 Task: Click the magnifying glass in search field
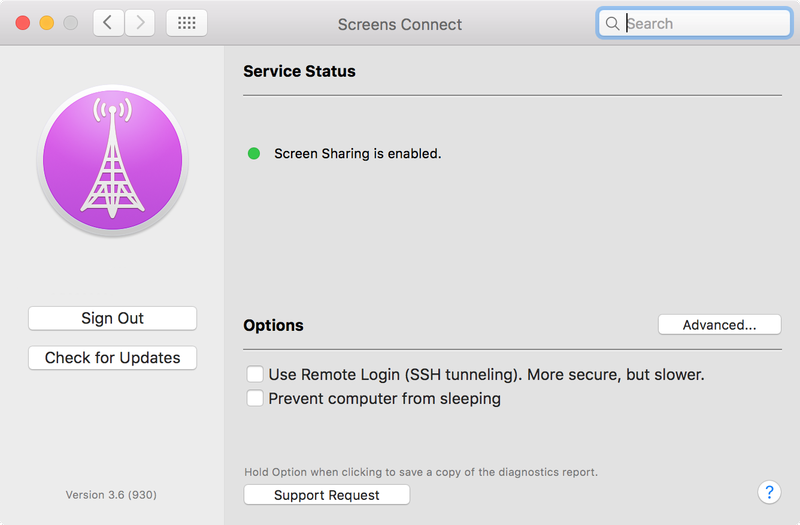coord(612,23)
